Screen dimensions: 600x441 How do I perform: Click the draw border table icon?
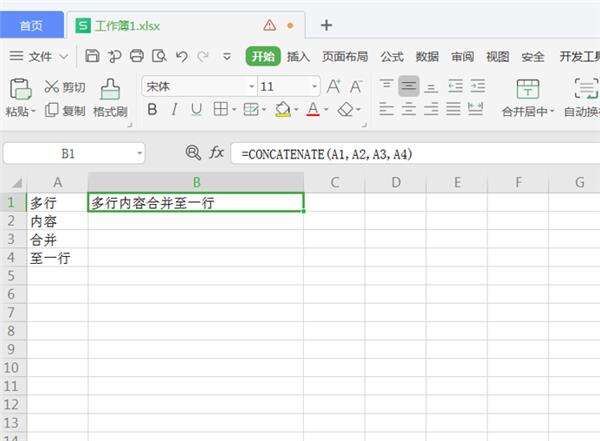pos(251,110)
